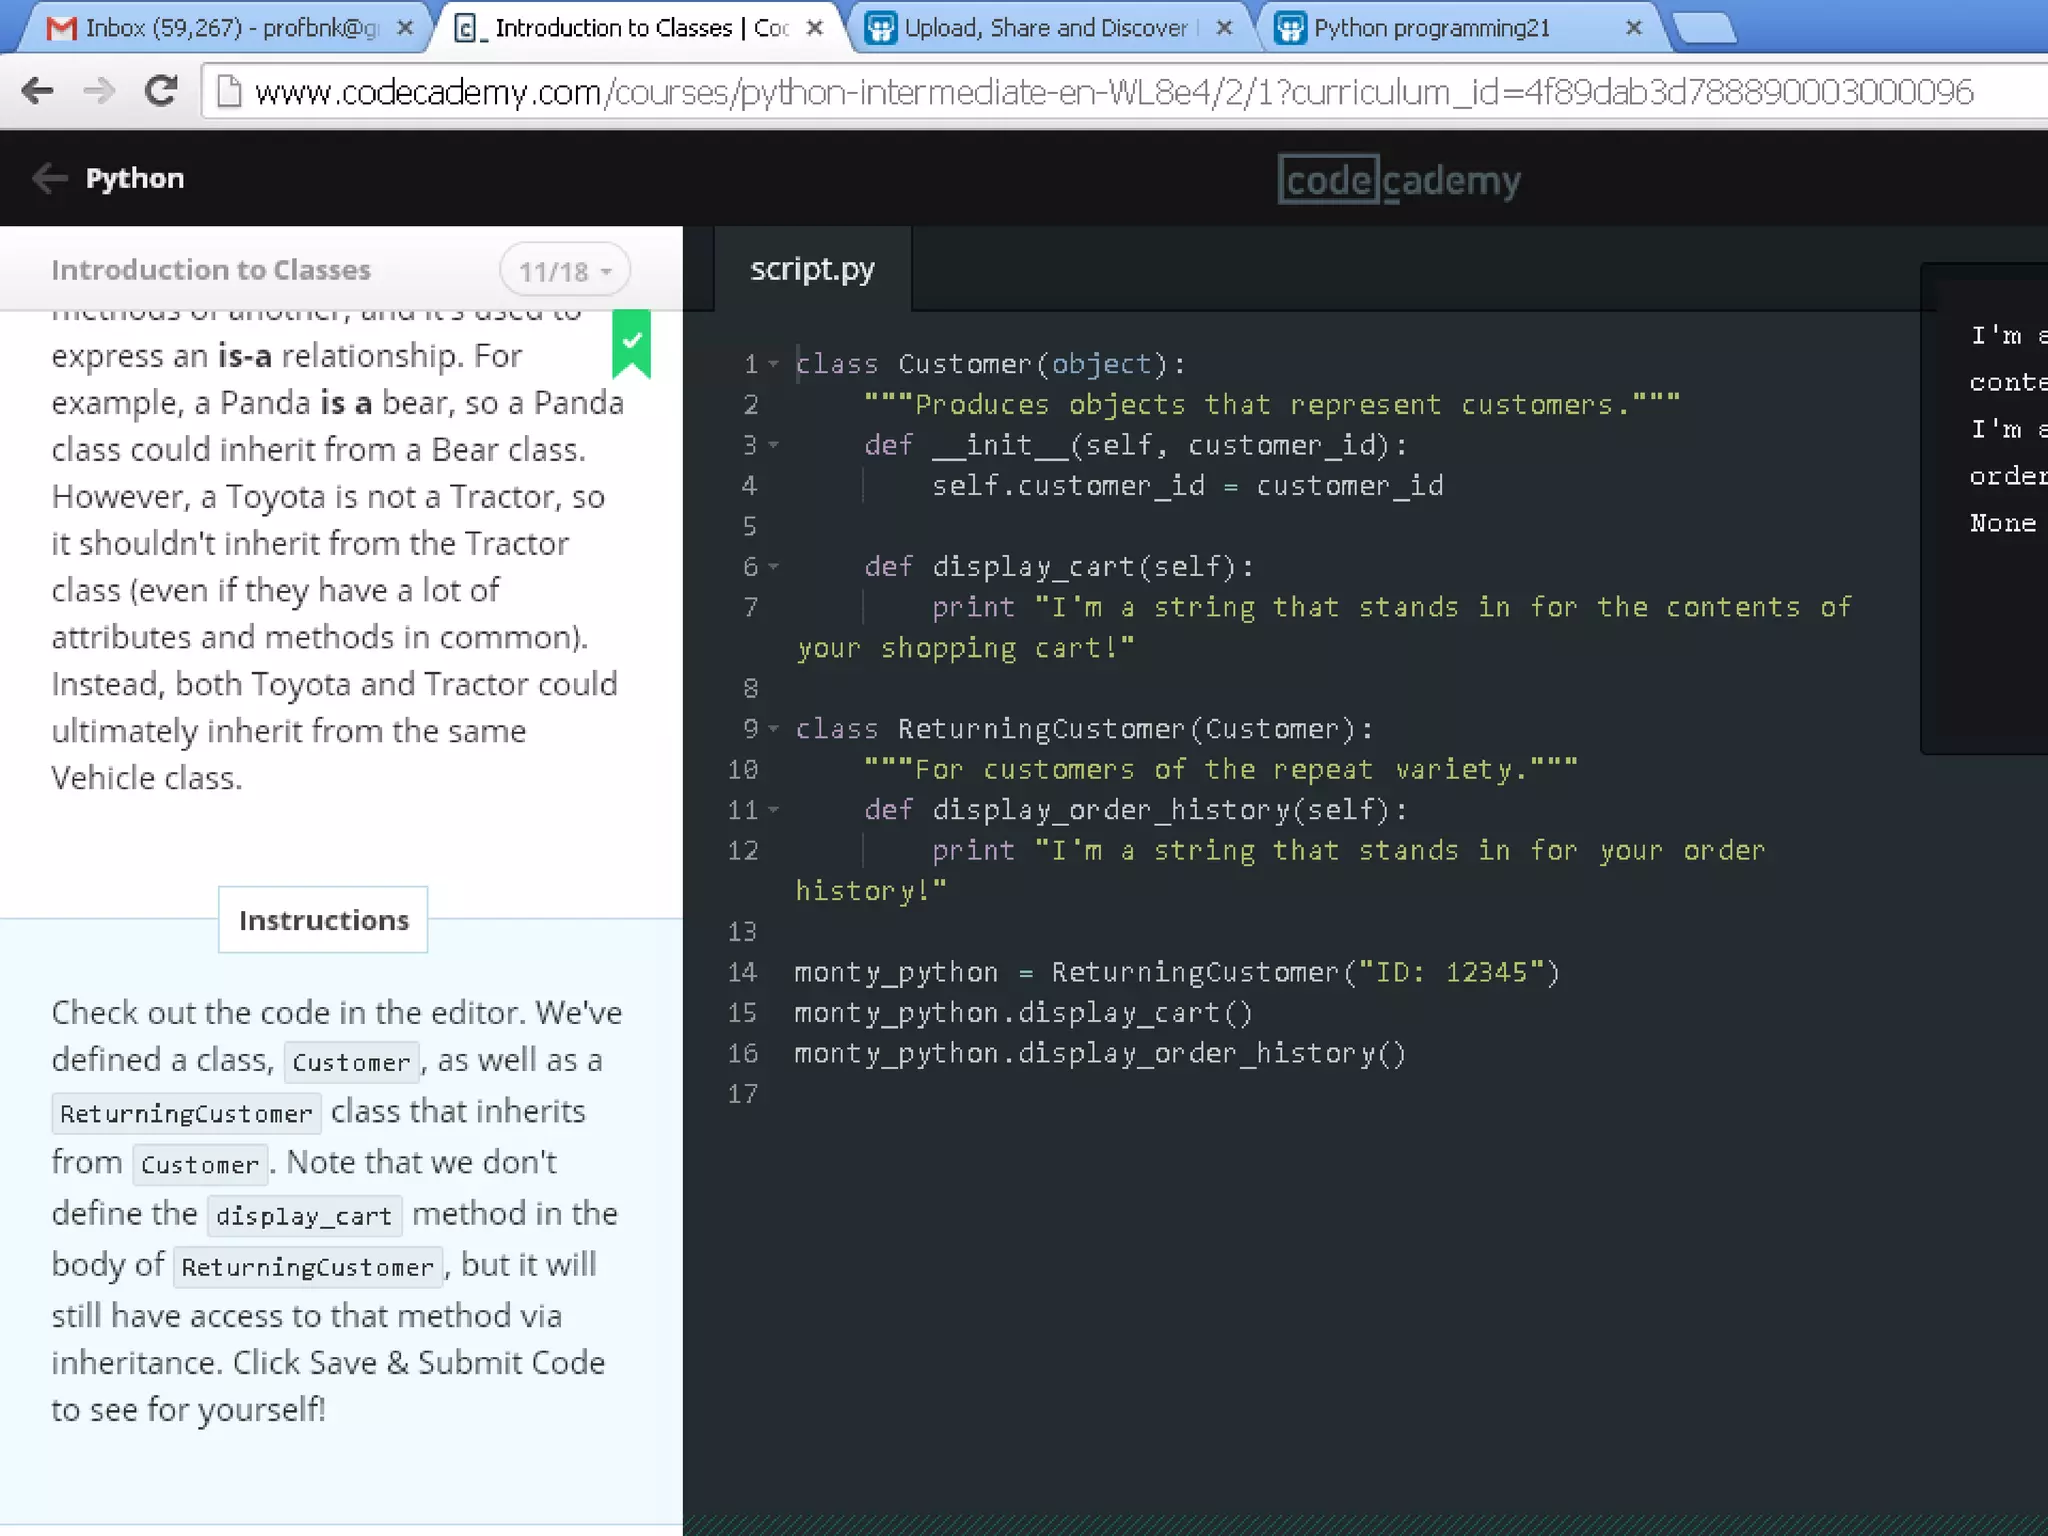This screenshot has height=1536, width=2048.
Task: Select the script.py editor tab
Action: [812, 269]
